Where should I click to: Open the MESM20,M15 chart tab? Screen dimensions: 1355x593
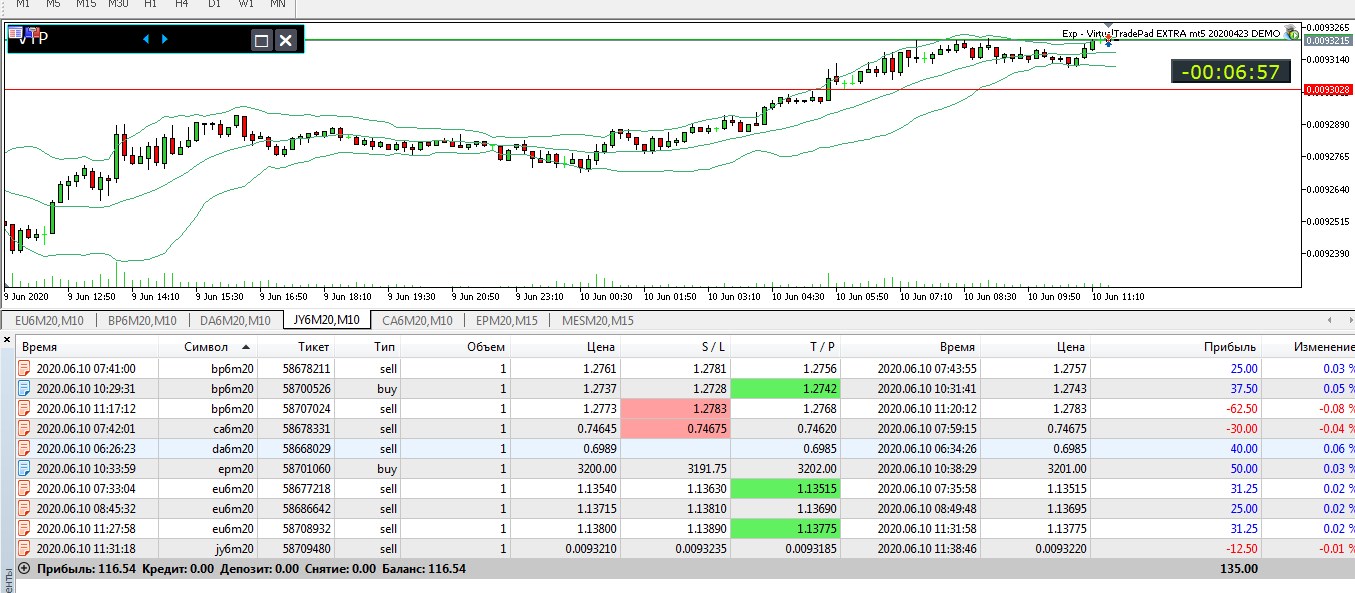(x=598, y=320)
